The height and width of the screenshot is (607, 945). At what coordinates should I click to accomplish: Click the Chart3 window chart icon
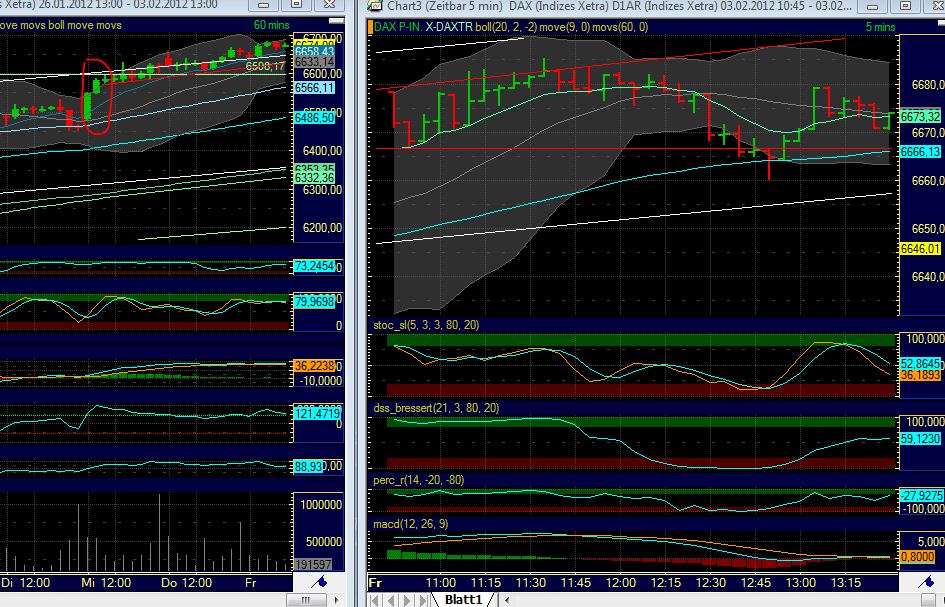pyautogui.click(x=375, y=6)
